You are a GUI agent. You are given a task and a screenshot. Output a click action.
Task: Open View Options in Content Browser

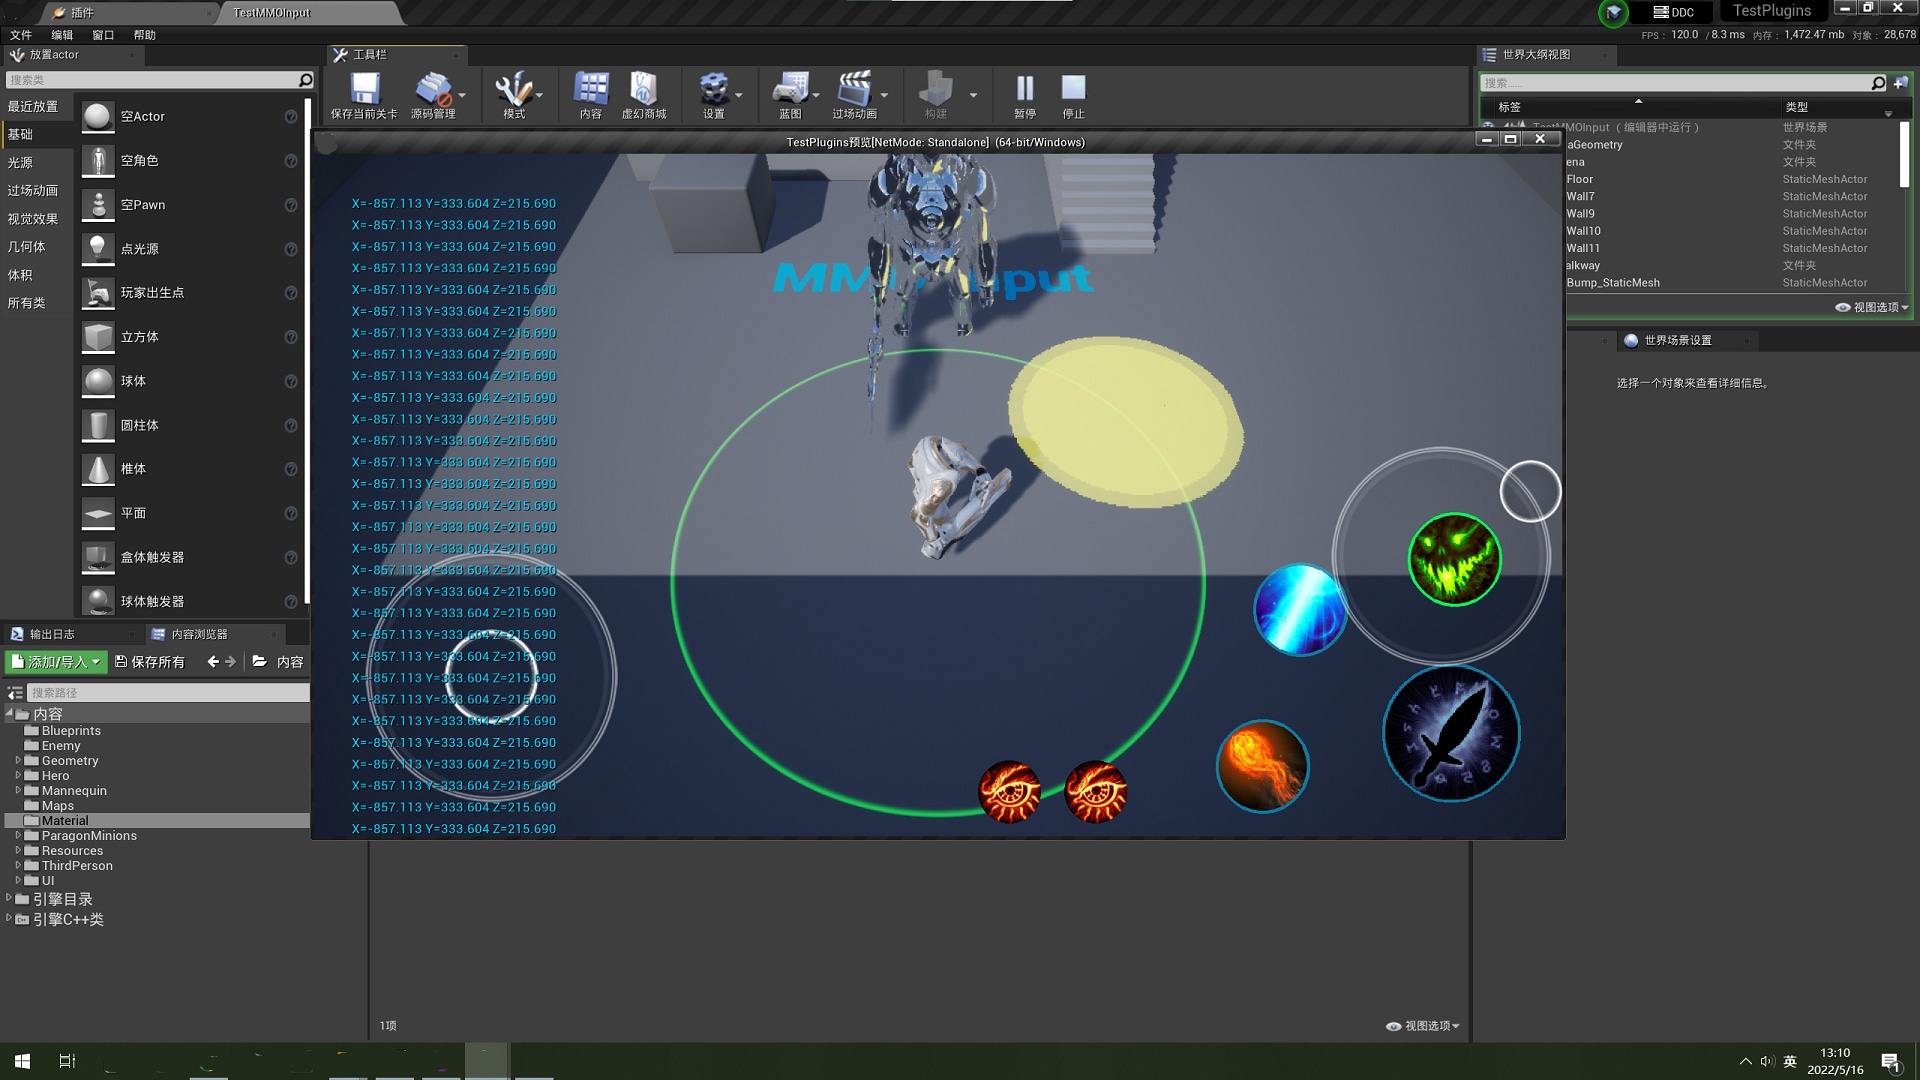click(1422, 1026)
